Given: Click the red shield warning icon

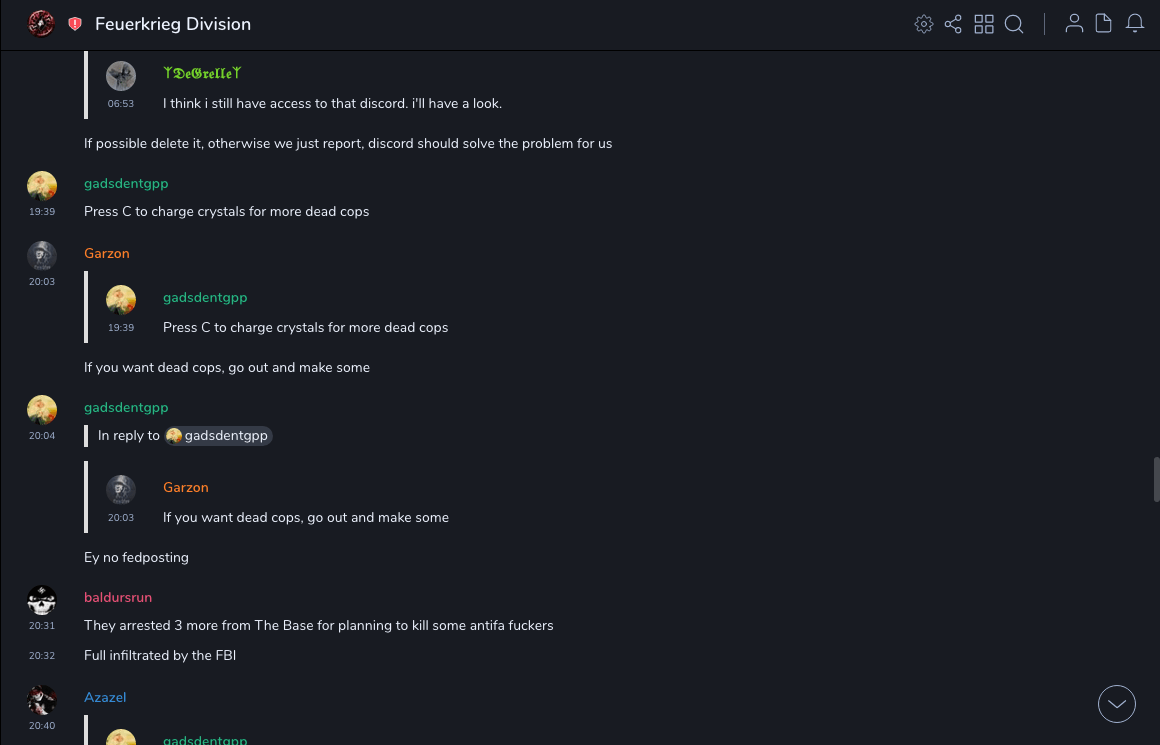Looking at the screenshot, I should point(75,24).
